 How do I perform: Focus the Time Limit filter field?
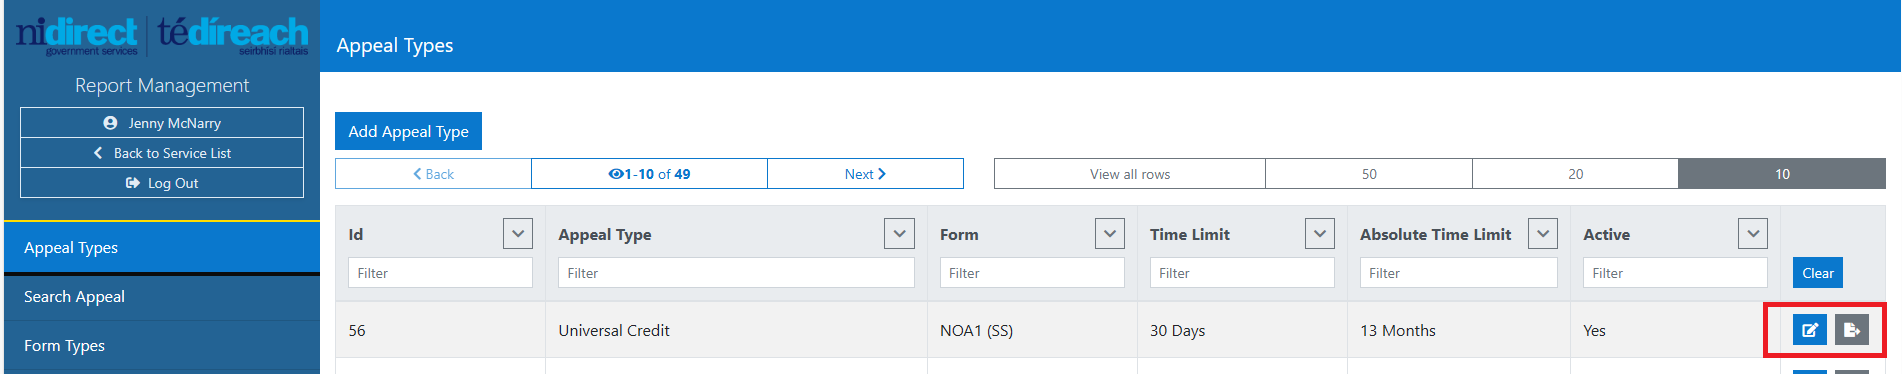tap(1242, 273)
